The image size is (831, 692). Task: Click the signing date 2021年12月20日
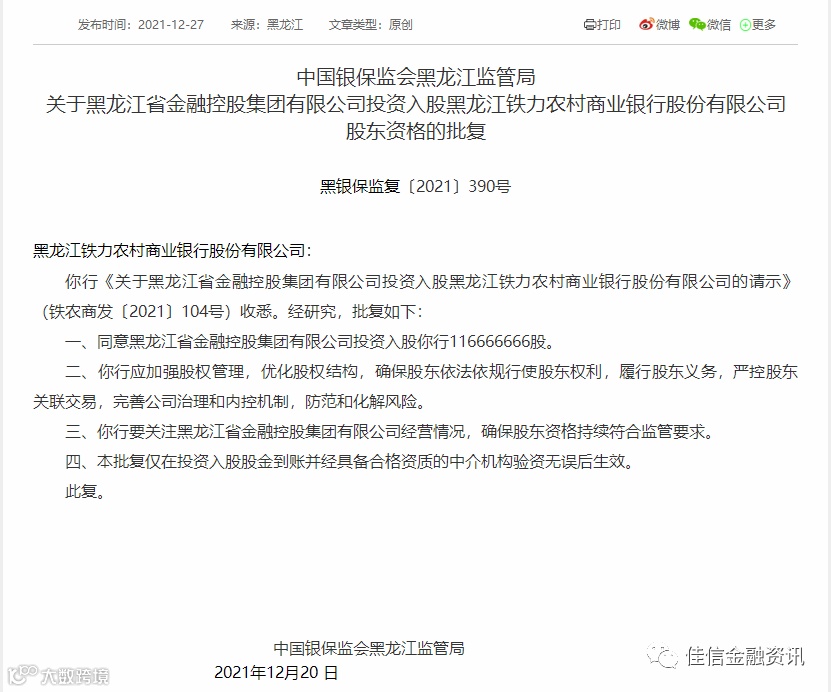pos(276,672)
